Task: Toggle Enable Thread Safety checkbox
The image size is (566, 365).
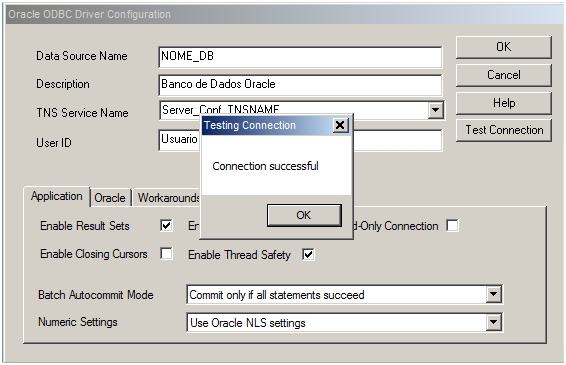Action: point(308,255)
